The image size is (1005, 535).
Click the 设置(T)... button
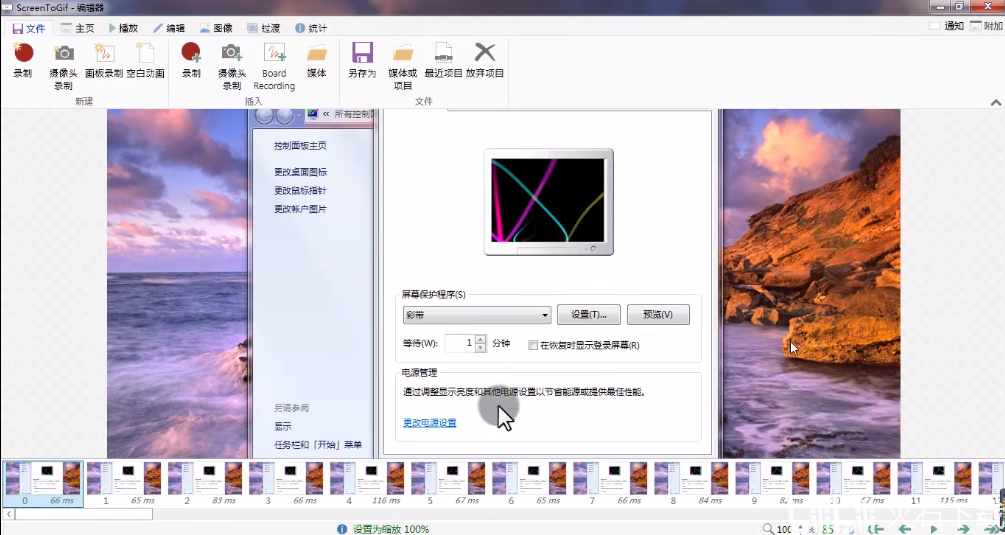pos(588,315)
